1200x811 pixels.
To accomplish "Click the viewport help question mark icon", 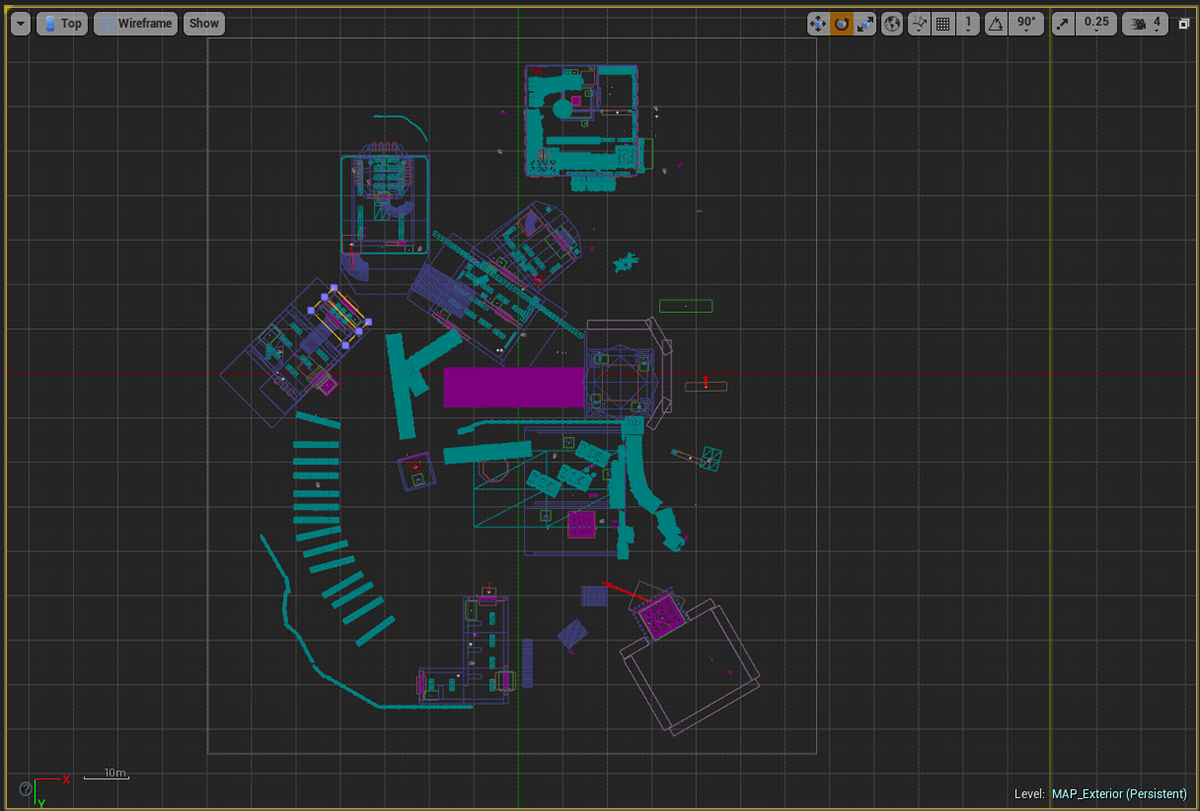I will click(25, 788).
